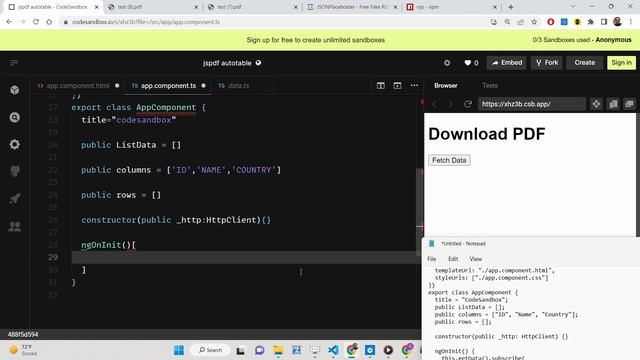The height and width of the screenshot is (360, 640).
Task: Reload the Chrome page
Action: (36, 22)
